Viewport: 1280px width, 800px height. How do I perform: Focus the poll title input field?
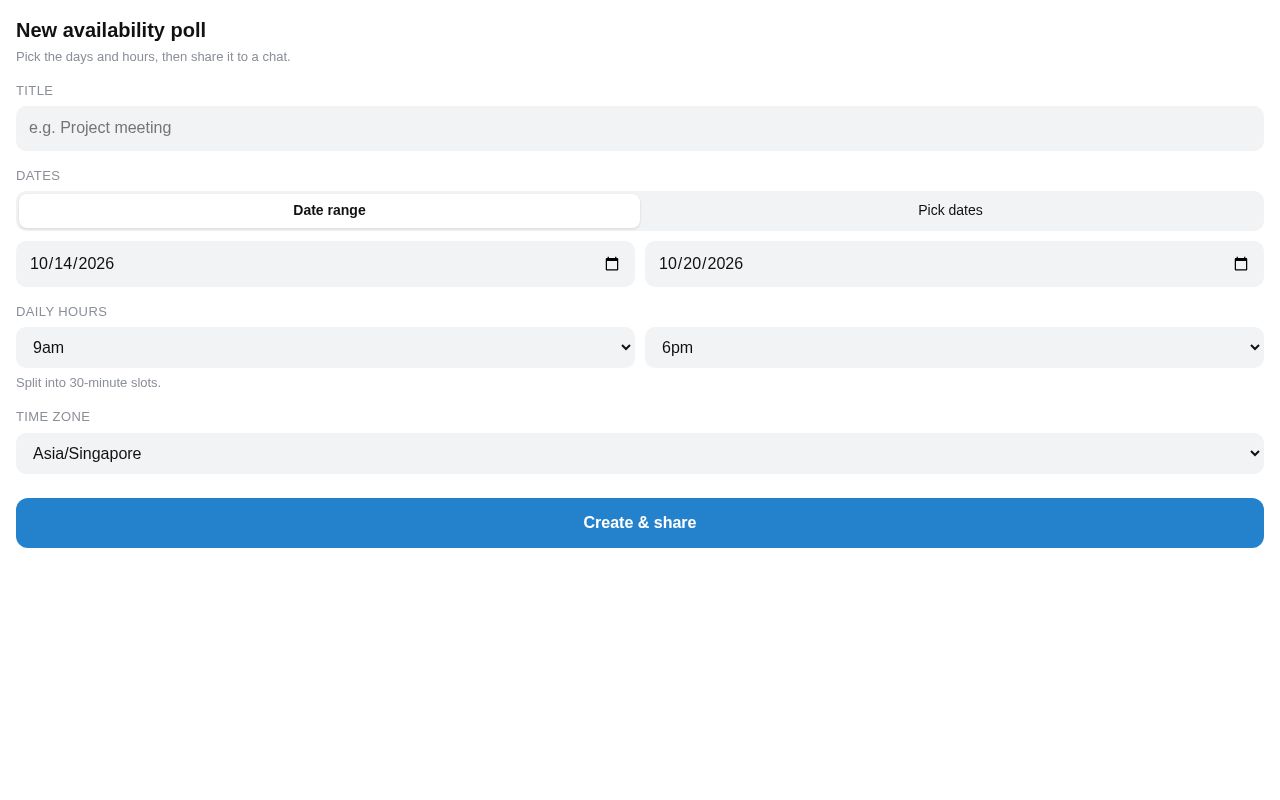[640, 128]
